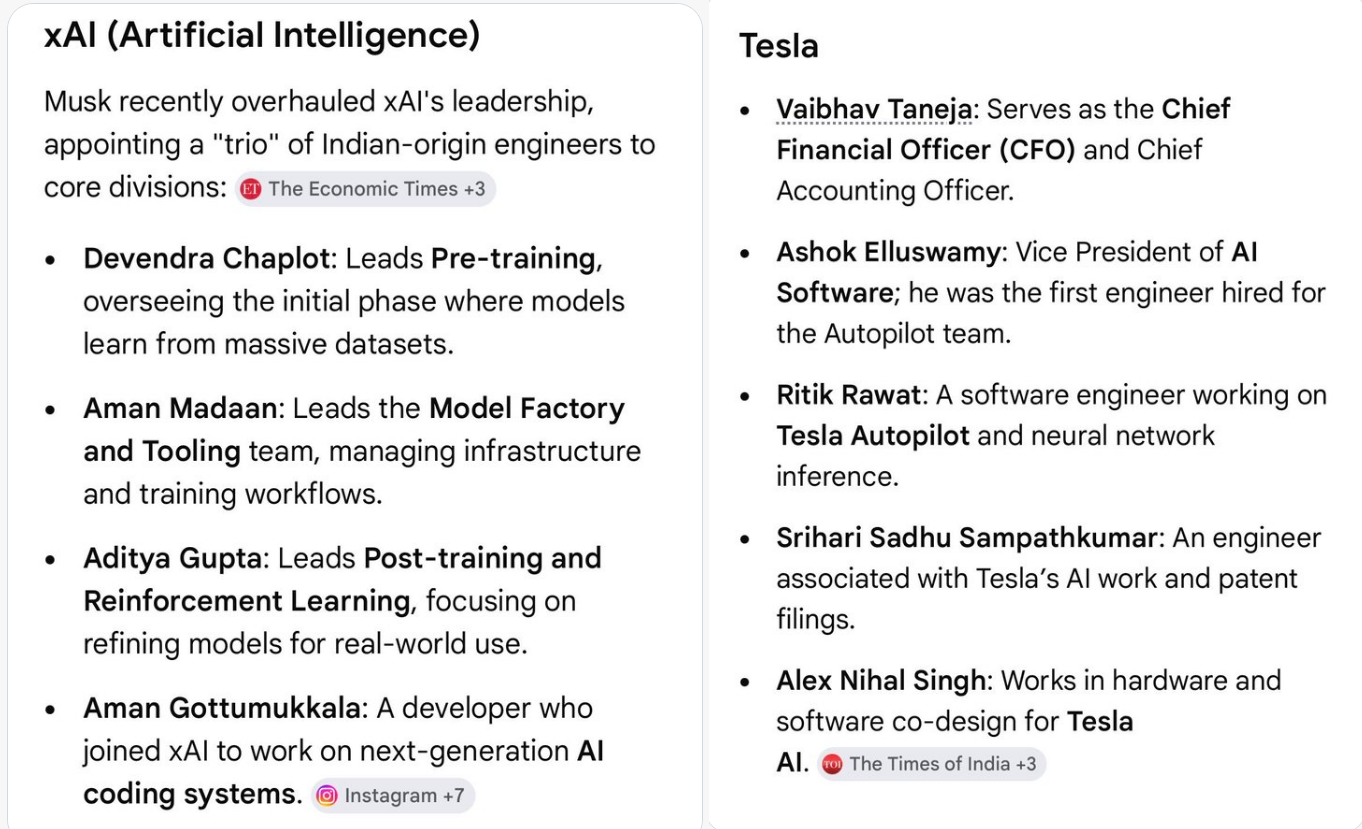
Task: Click the name Ritik Rawat
Action: (x=847, y=395)
